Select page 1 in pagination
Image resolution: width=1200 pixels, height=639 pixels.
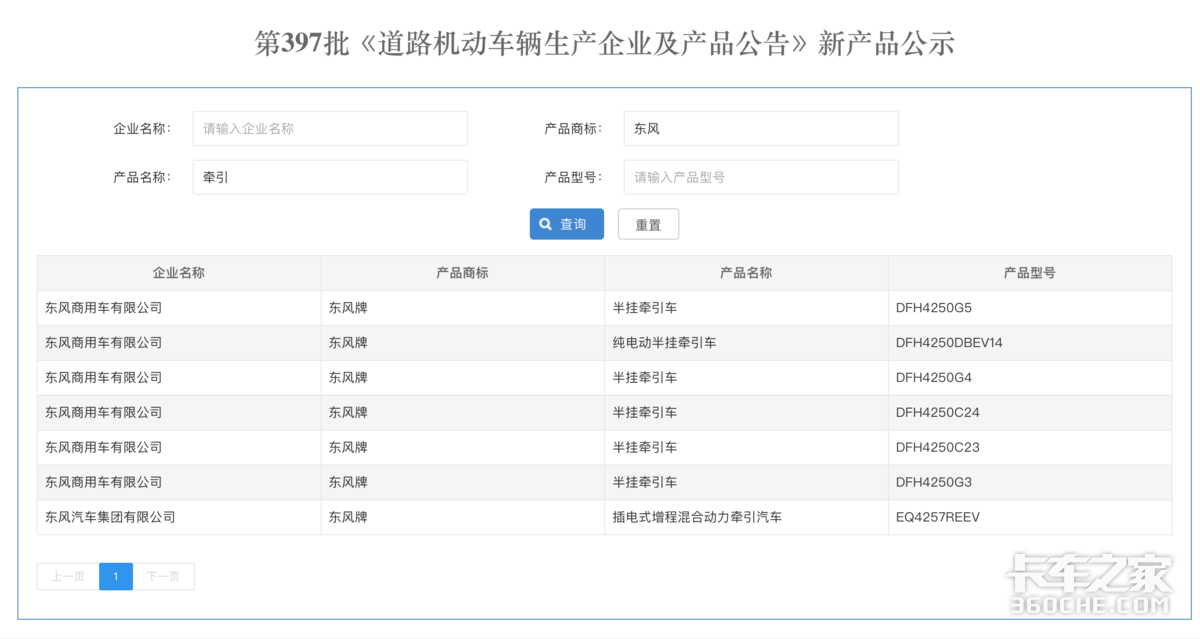(x=116, y=576)
